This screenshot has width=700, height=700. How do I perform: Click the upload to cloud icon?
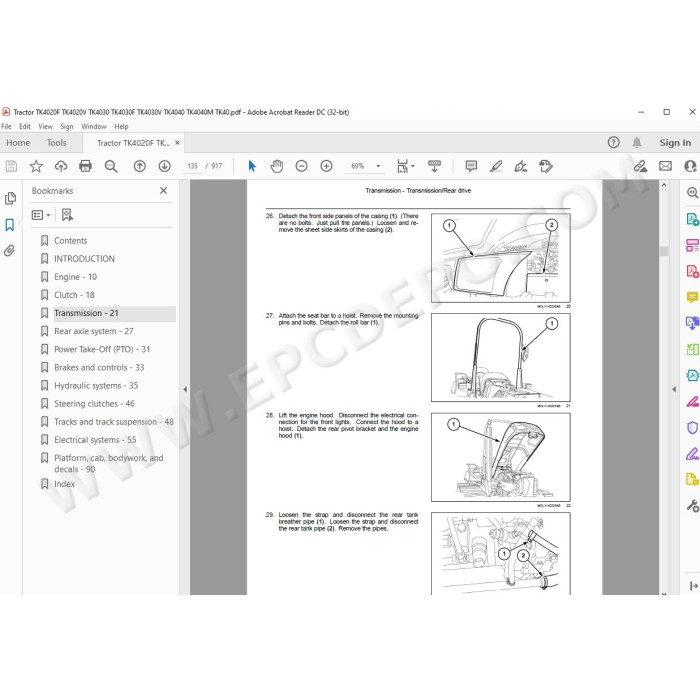tap(61, 167)
